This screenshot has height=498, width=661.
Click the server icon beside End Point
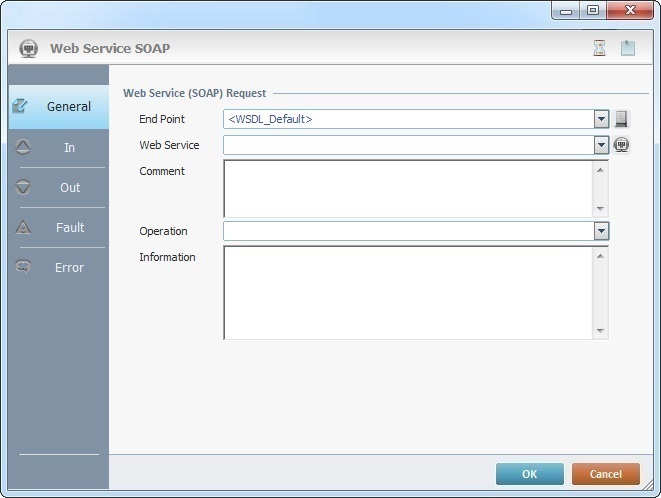tap(621, 119)
